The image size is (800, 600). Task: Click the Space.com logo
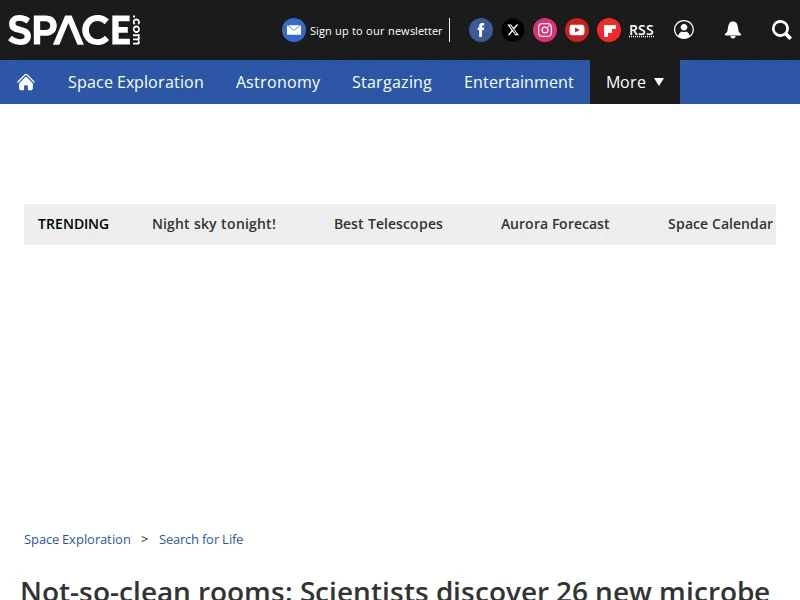(x=74, y=30)
